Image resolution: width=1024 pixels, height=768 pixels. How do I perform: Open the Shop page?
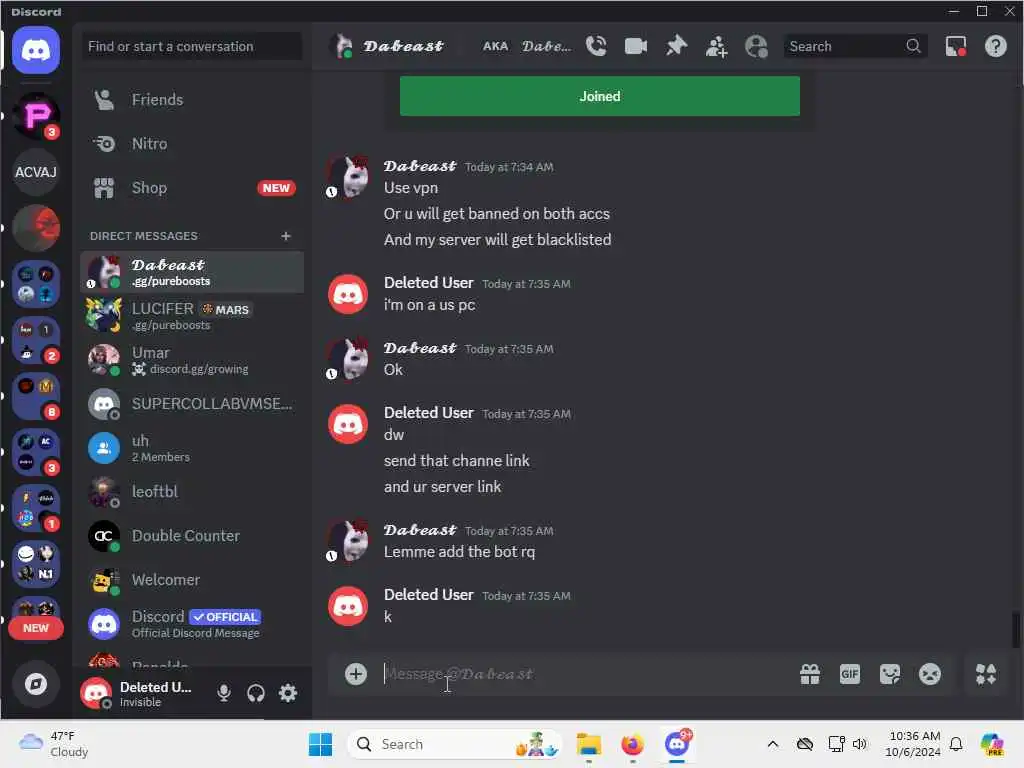pos(192,188)
